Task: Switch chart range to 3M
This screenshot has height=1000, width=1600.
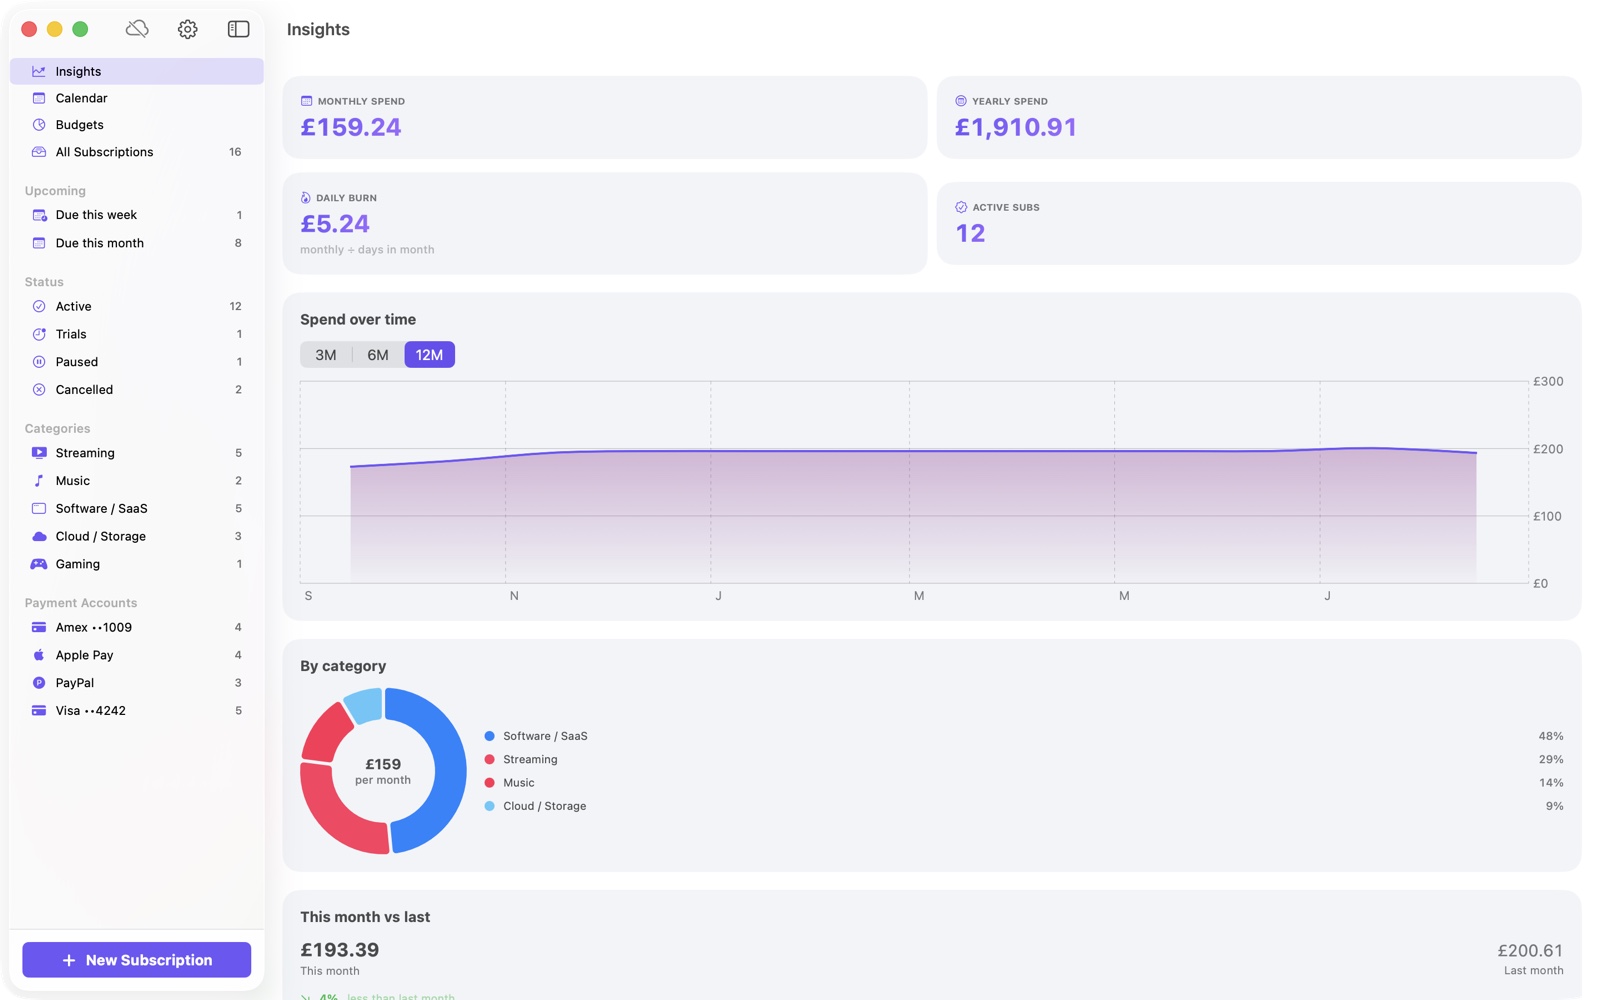Action: coord(326,355)
